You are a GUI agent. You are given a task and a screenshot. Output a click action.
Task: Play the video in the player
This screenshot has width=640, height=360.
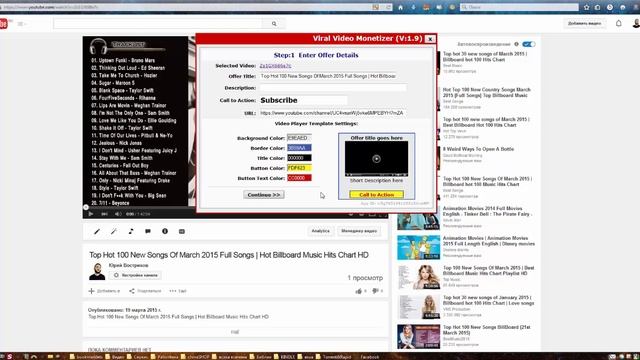coord(91,214)
